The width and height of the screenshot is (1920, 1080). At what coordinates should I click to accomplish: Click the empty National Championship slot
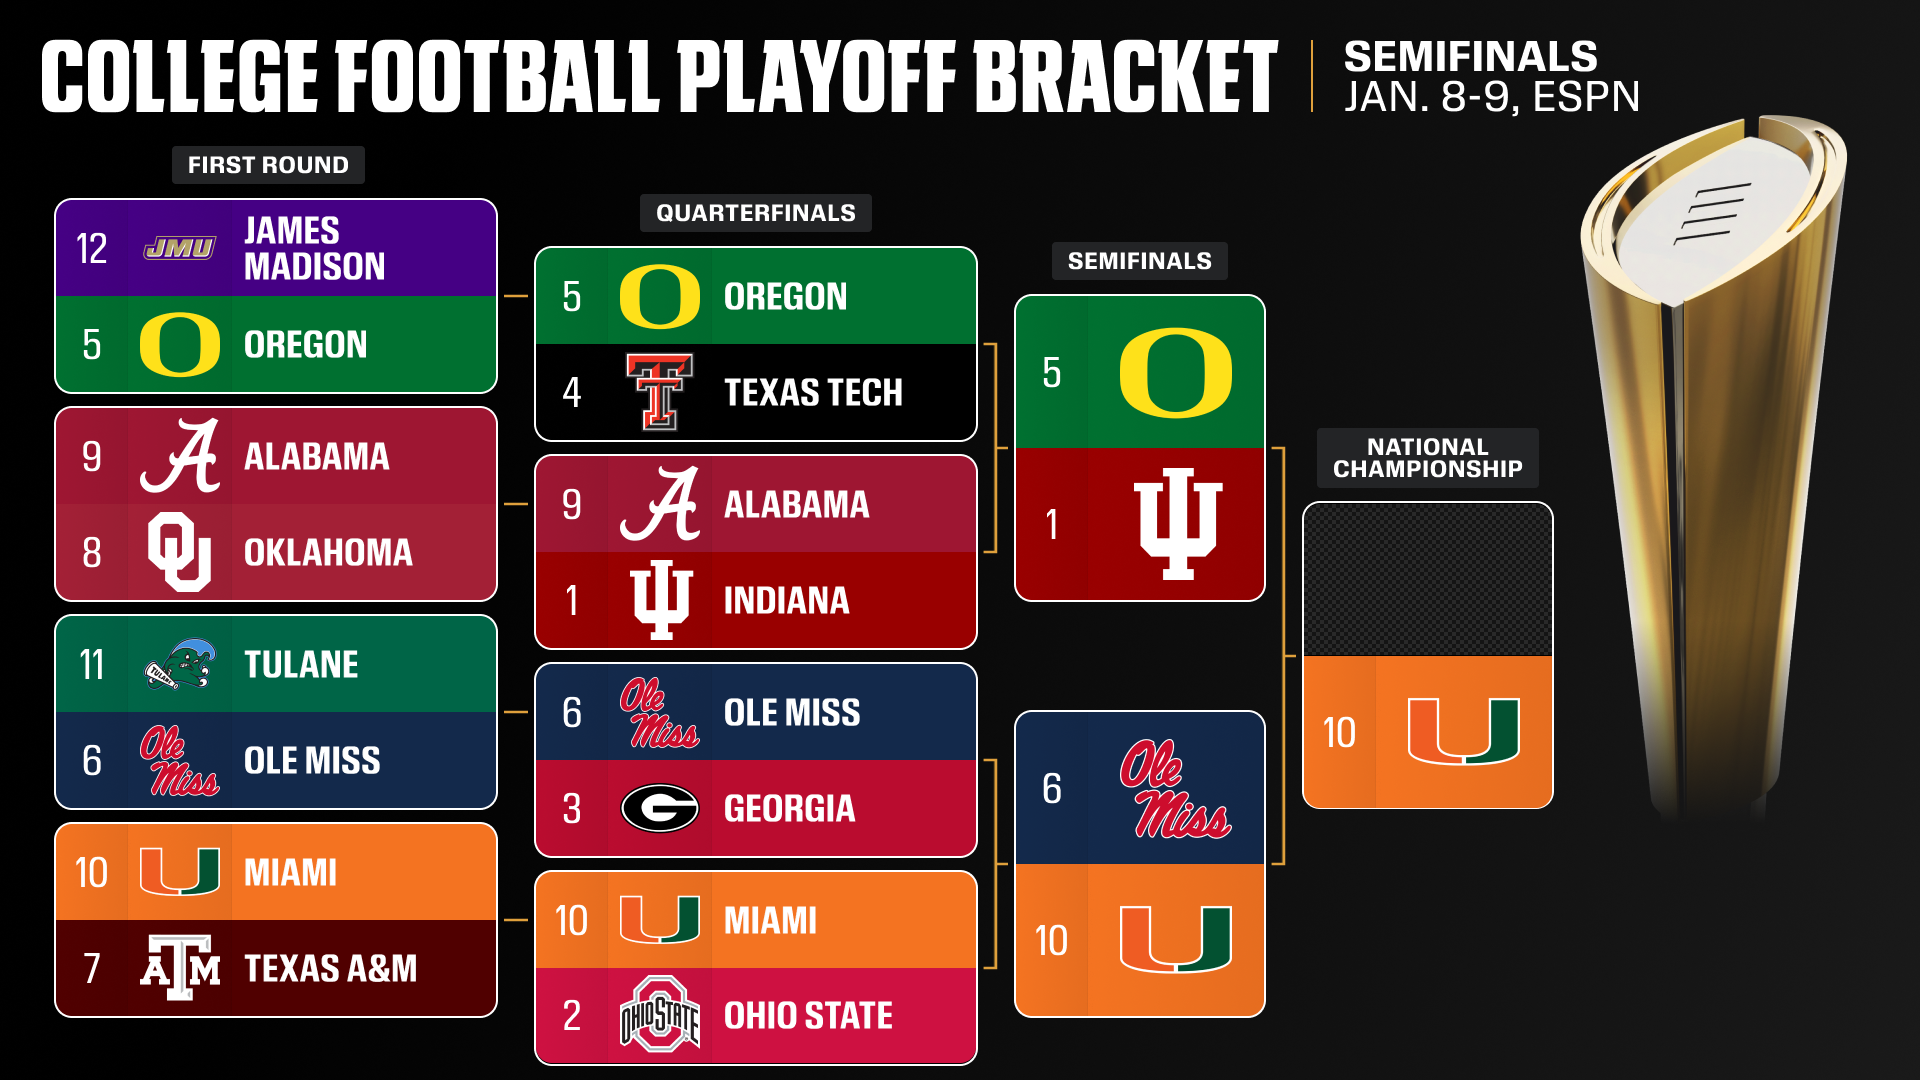[1427, 580]
